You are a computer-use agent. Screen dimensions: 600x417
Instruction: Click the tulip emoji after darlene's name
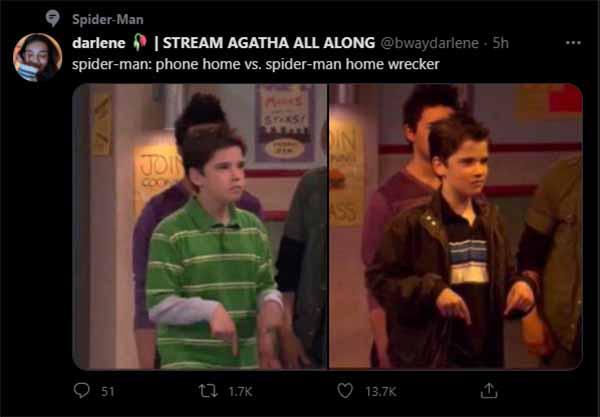140,42
